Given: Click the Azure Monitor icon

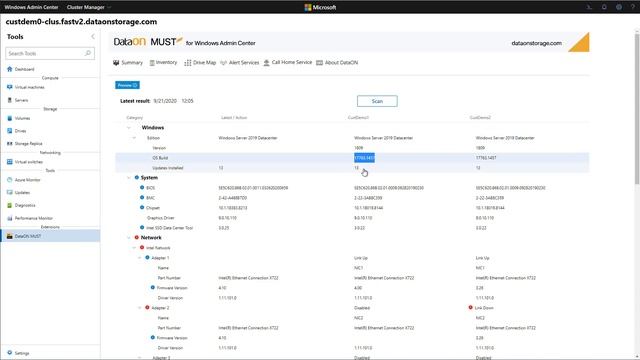Looking at the screenshot, I should tap(10, 180).
